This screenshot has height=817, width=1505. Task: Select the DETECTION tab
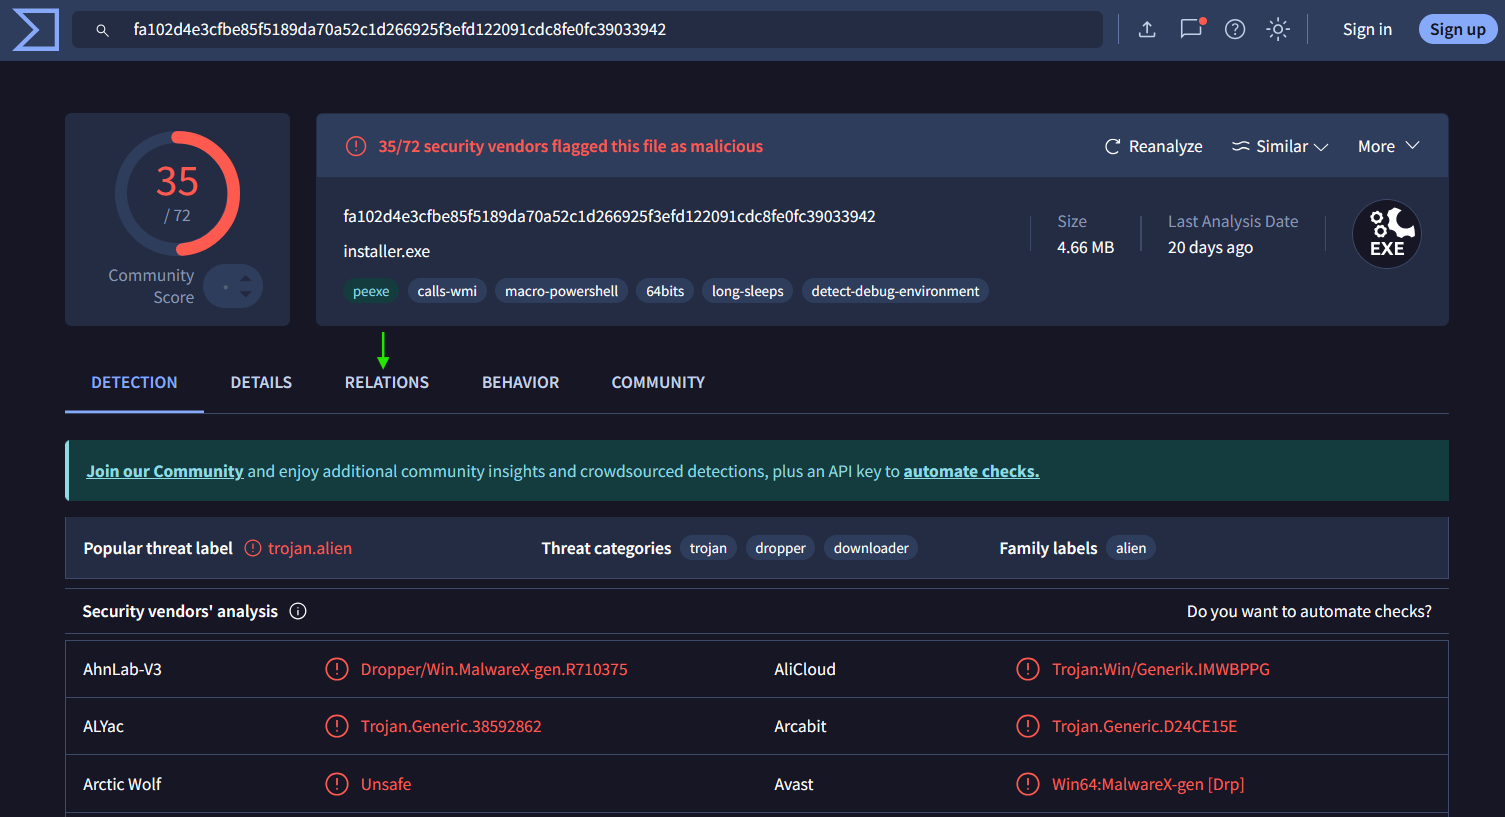[134, 382]
